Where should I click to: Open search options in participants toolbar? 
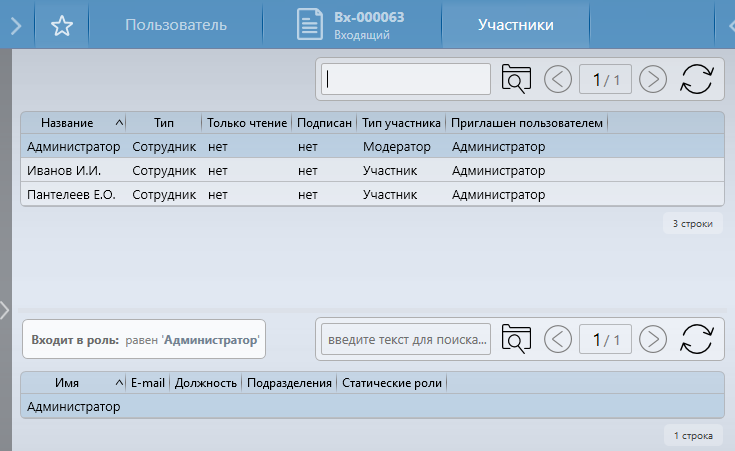[516, 79]
